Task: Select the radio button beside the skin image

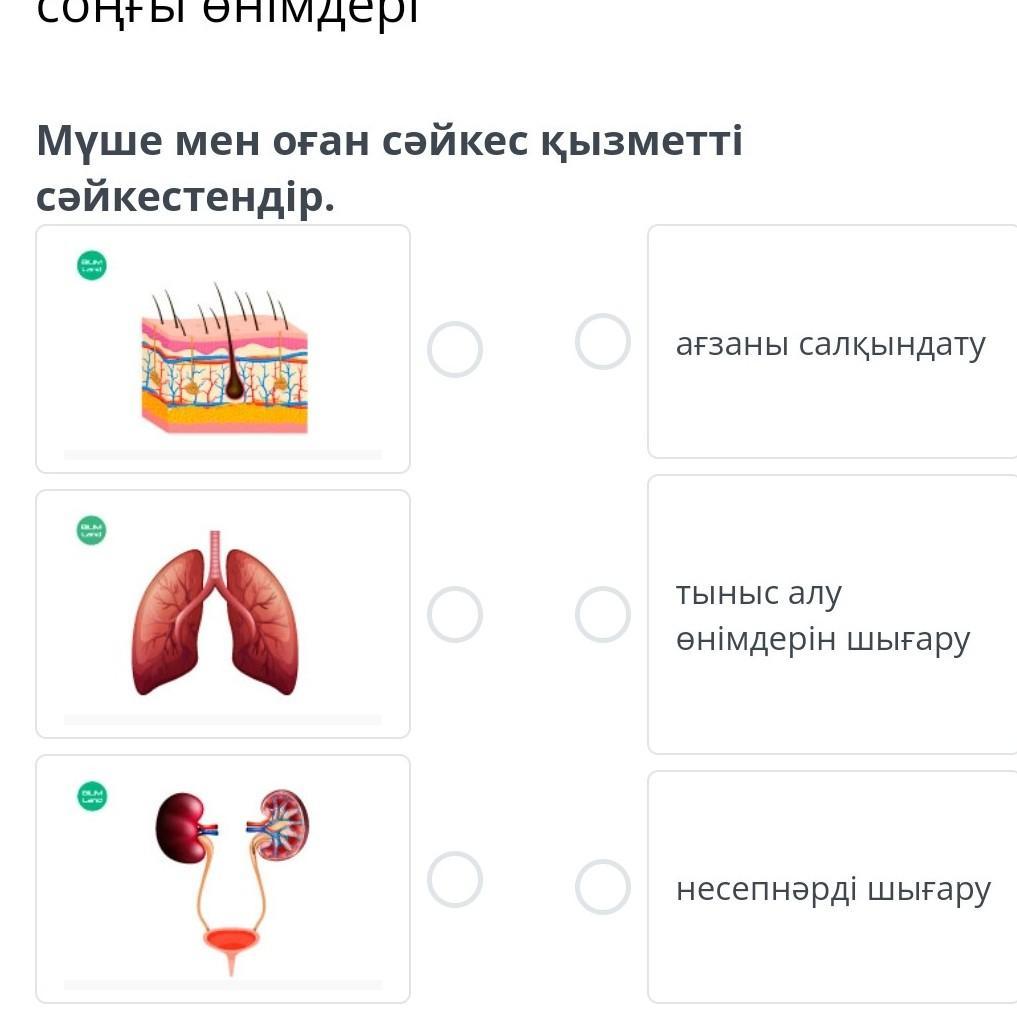Action: coord(455,349)
